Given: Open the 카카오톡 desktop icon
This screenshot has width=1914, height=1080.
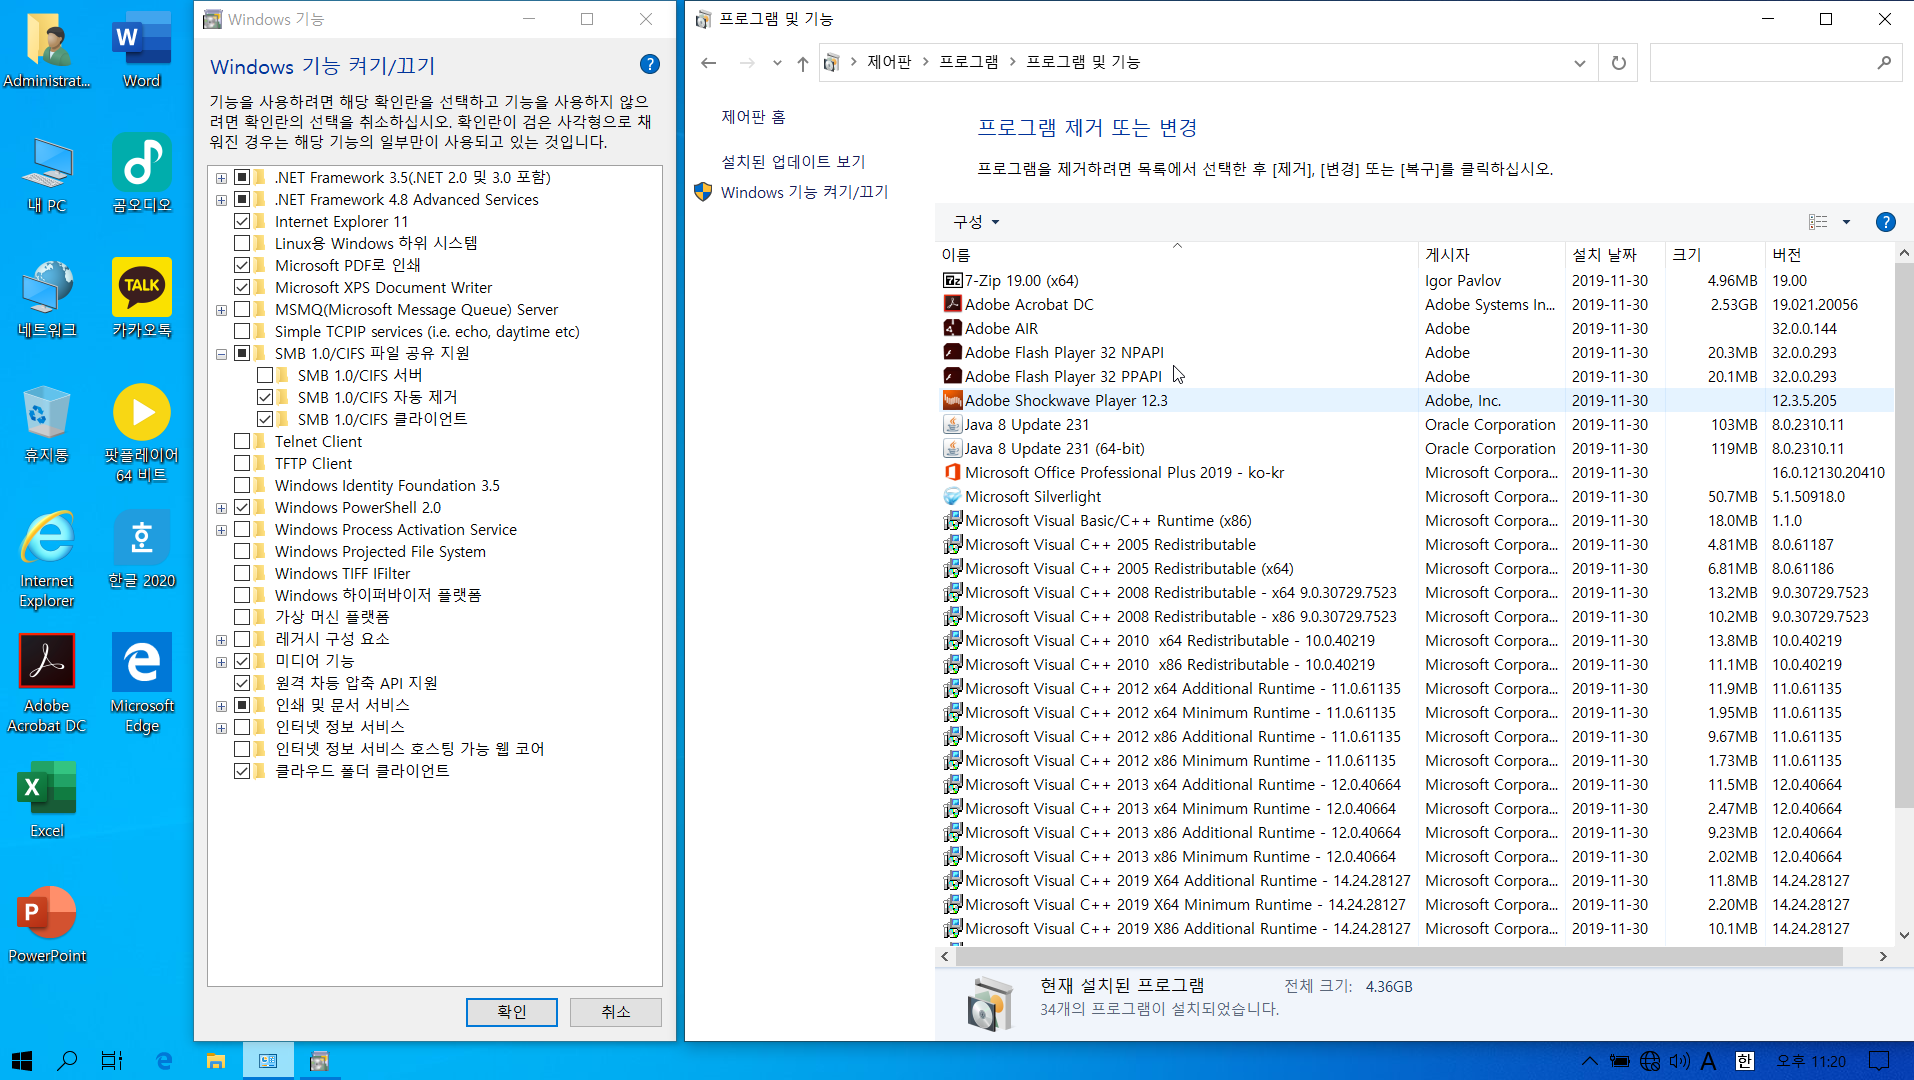Looking at the screenshot, I should click(142, 299).
